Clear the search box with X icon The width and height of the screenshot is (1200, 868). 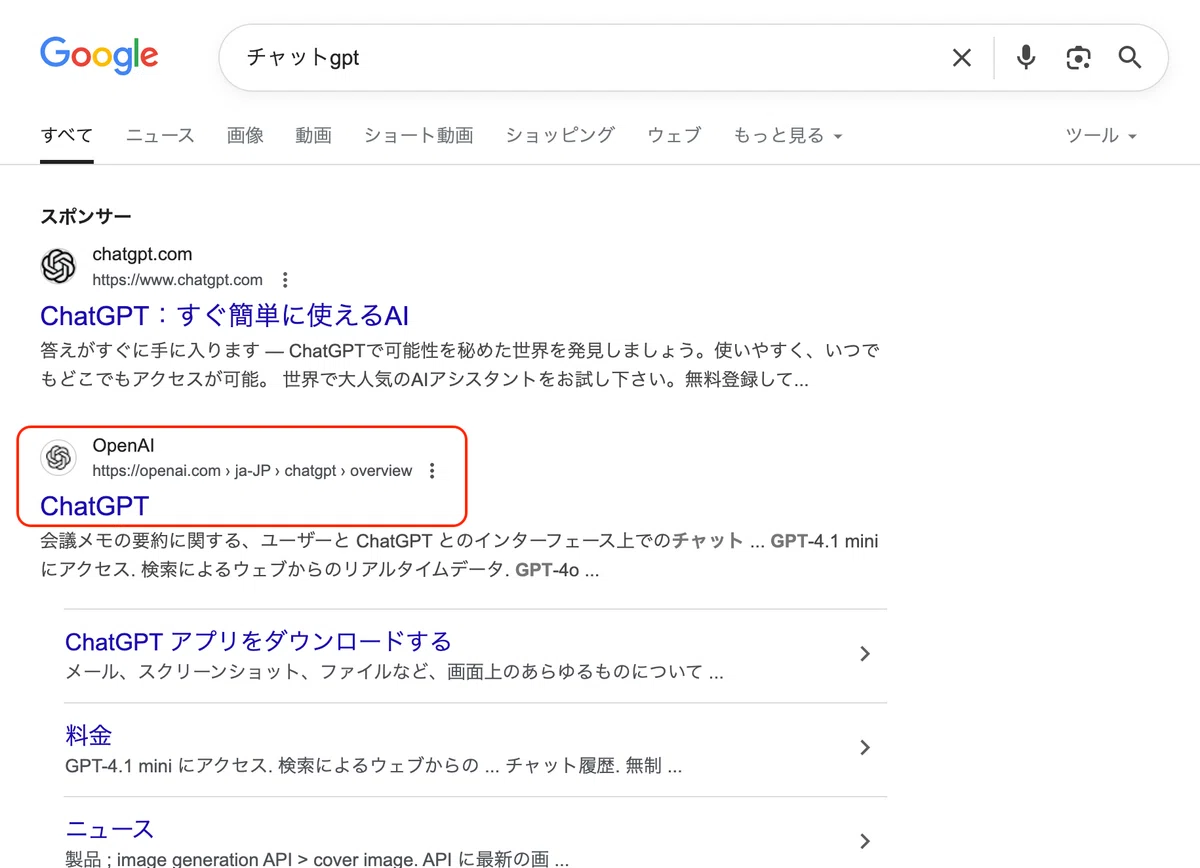pos(962,58)
